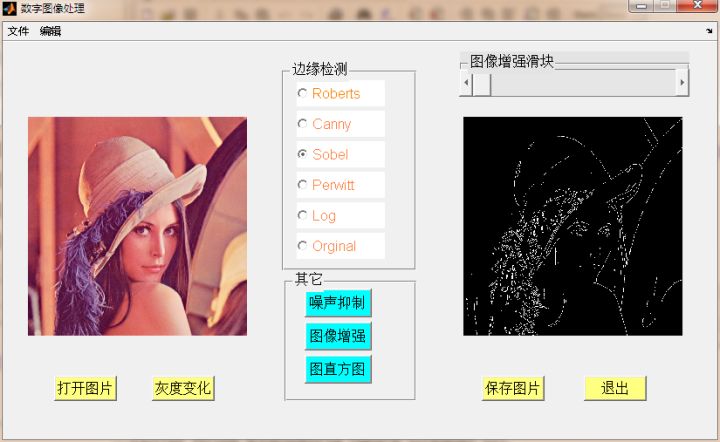Open the 编辑 menu
Screen dimensions: 720x442
pyautogui.click(x=51, y=31)
